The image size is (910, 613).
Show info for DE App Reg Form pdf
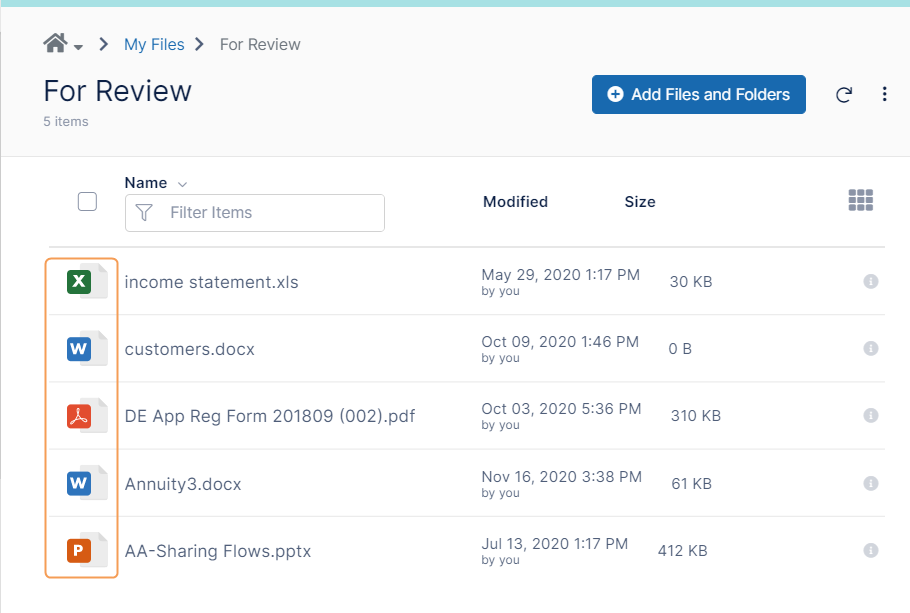[x=871, y=416]
